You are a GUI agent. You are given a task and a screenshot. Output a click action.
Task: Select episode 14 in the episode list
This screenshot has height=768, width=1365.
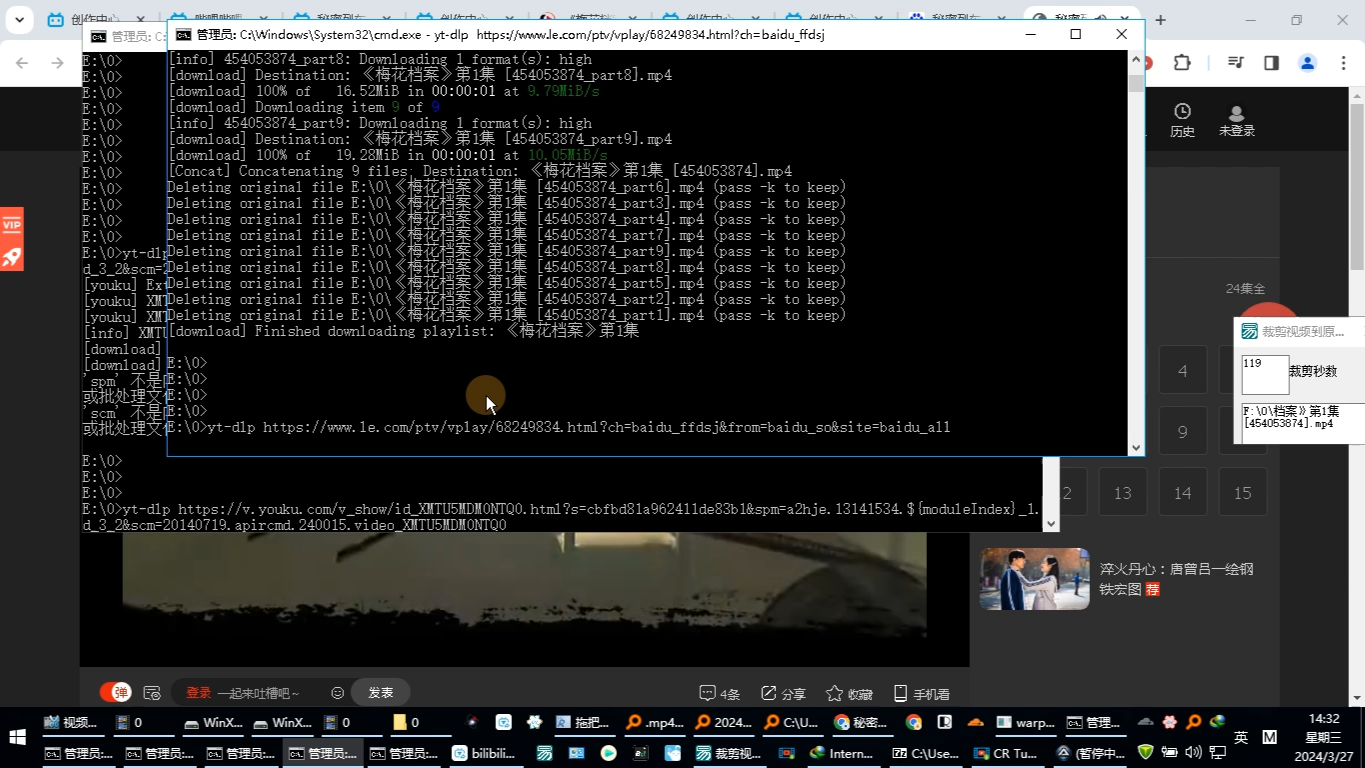(x=1183, y=492)
